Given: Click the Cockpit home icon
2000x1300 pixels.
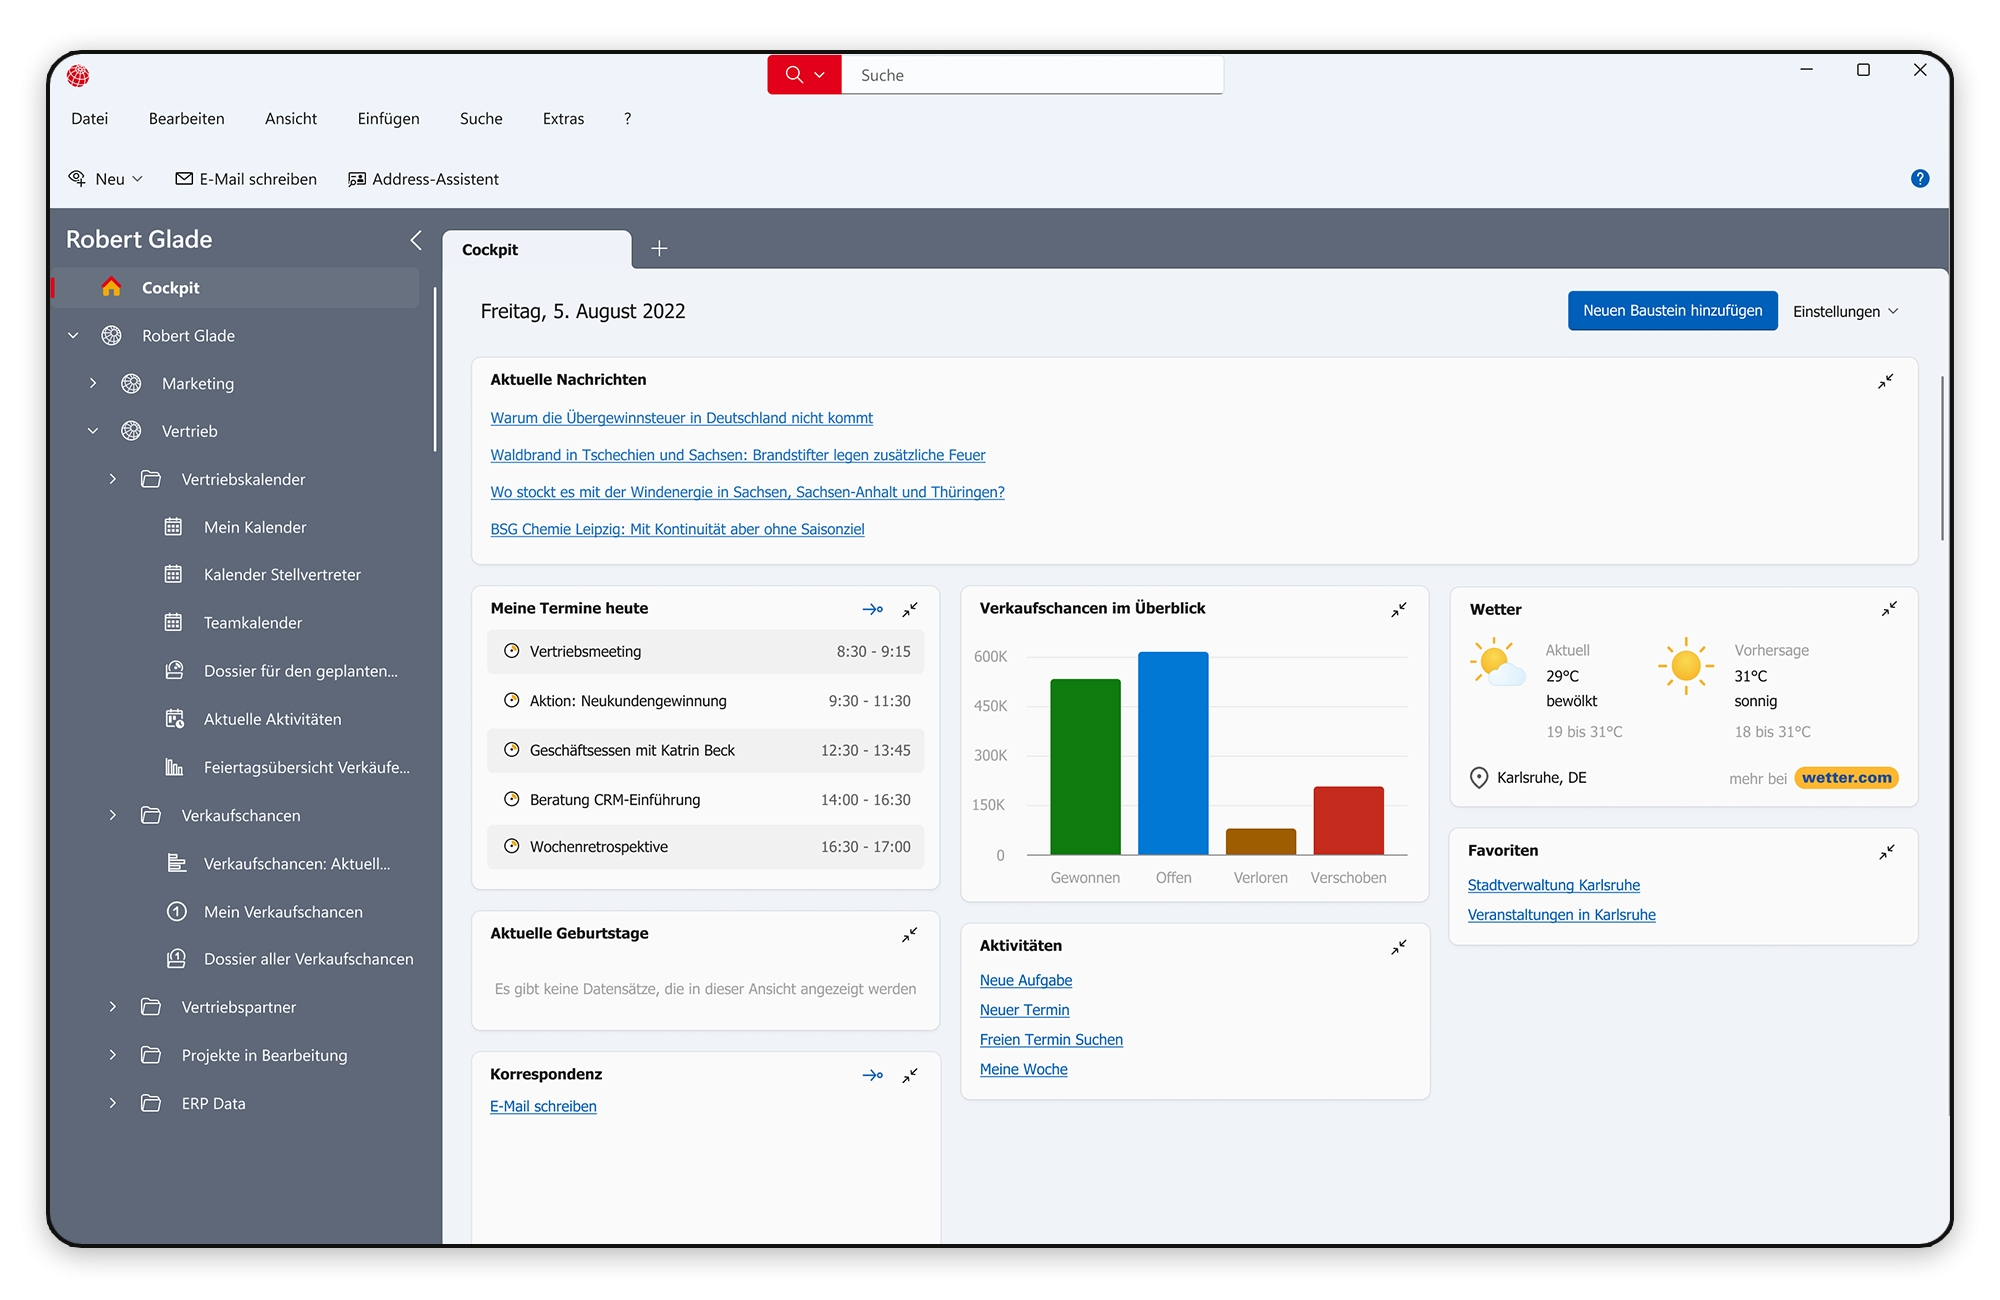Looking at the screenshot, I should tap(111, 287).
